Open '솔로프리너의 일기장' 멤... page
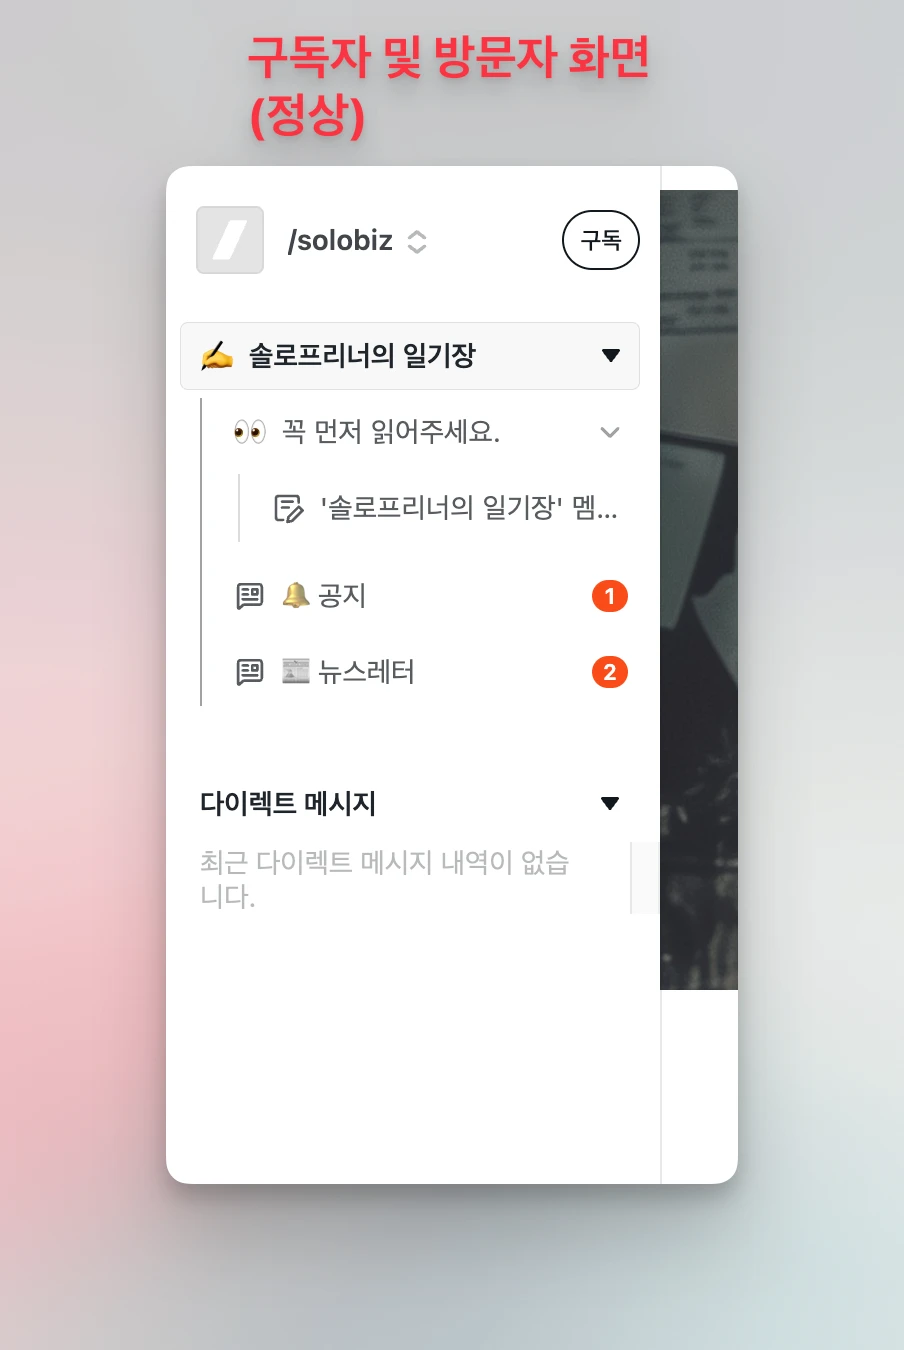The image size is (904, 1350). click(445, 508)
